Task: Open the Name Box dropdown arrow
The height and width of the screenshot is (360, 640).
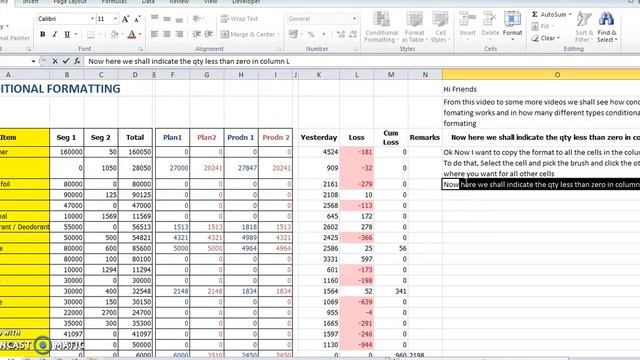Action: 33,61
